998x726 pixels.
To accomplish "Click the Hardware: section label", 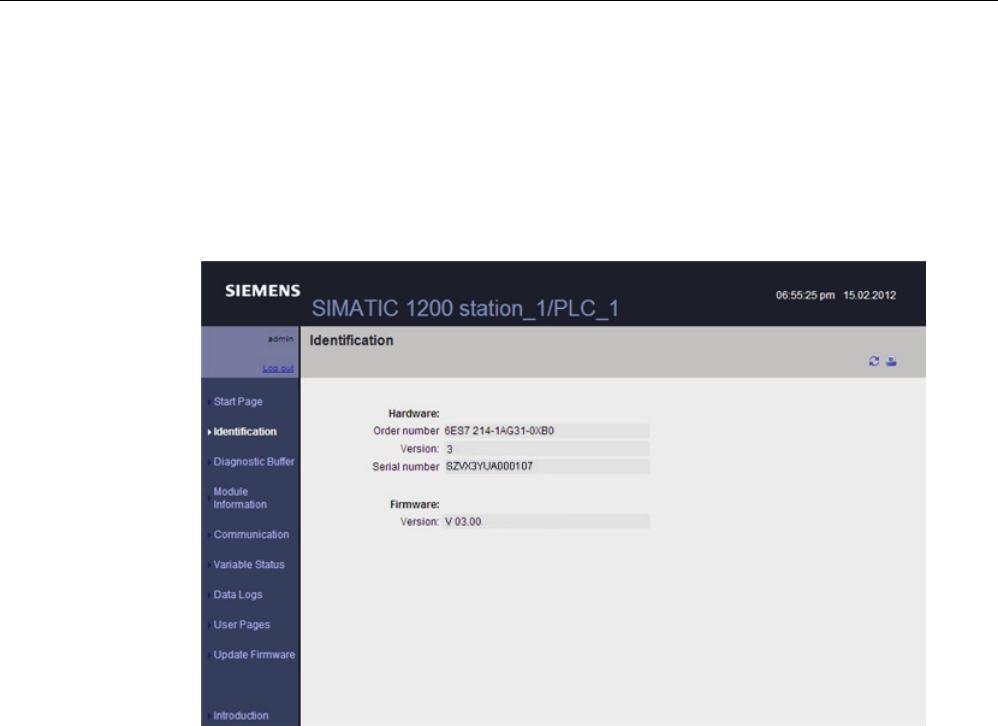I will click(414, 414).
